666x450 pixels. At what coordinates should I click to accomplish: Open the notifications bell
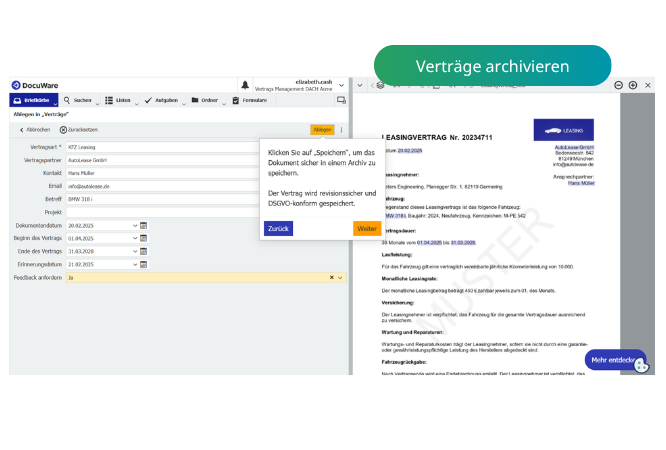tap(245, 85)
